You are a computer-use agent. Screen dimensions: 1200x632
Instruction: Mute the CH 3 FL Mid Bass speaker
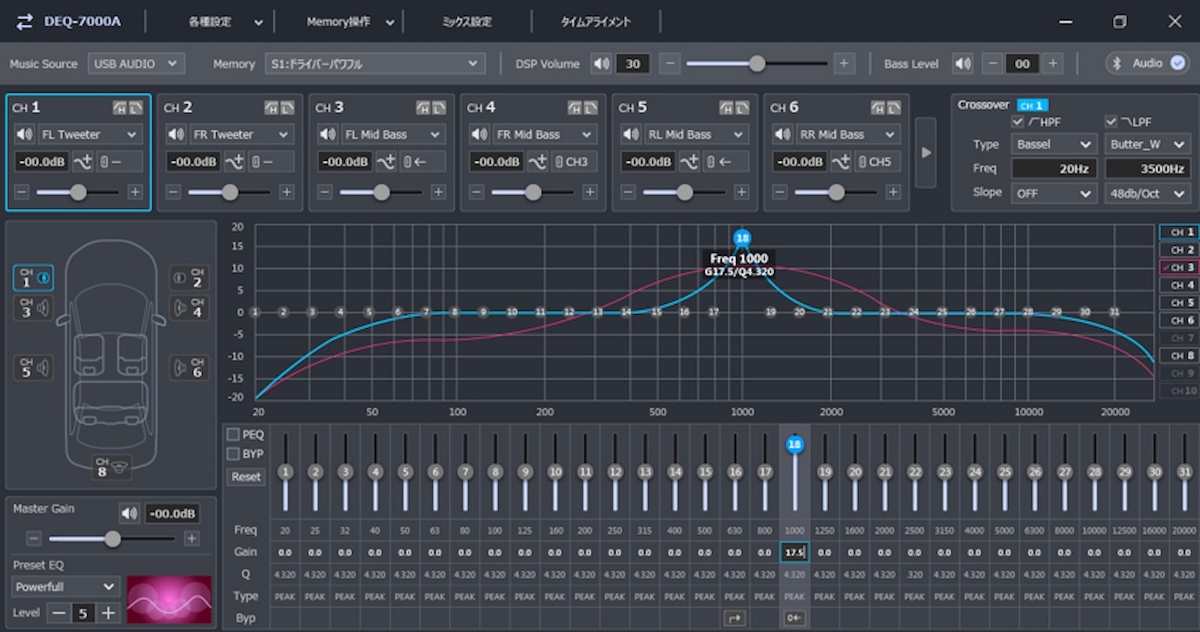[x=327, y=134]
